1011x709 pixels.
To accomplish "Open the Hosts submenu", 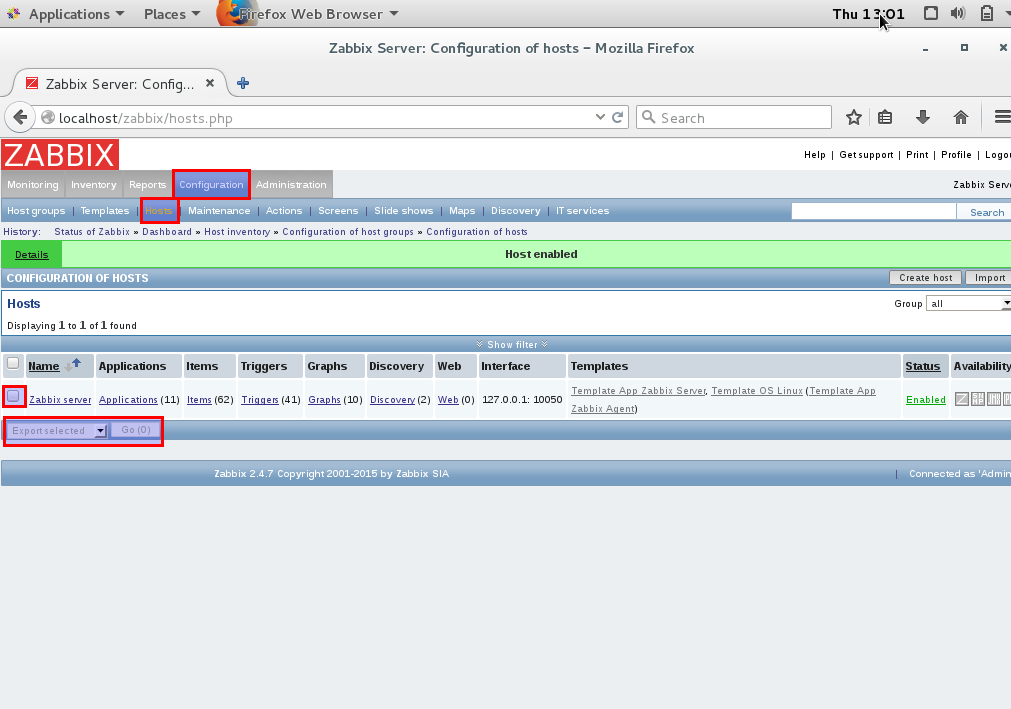I will click(x=159, y=211).
